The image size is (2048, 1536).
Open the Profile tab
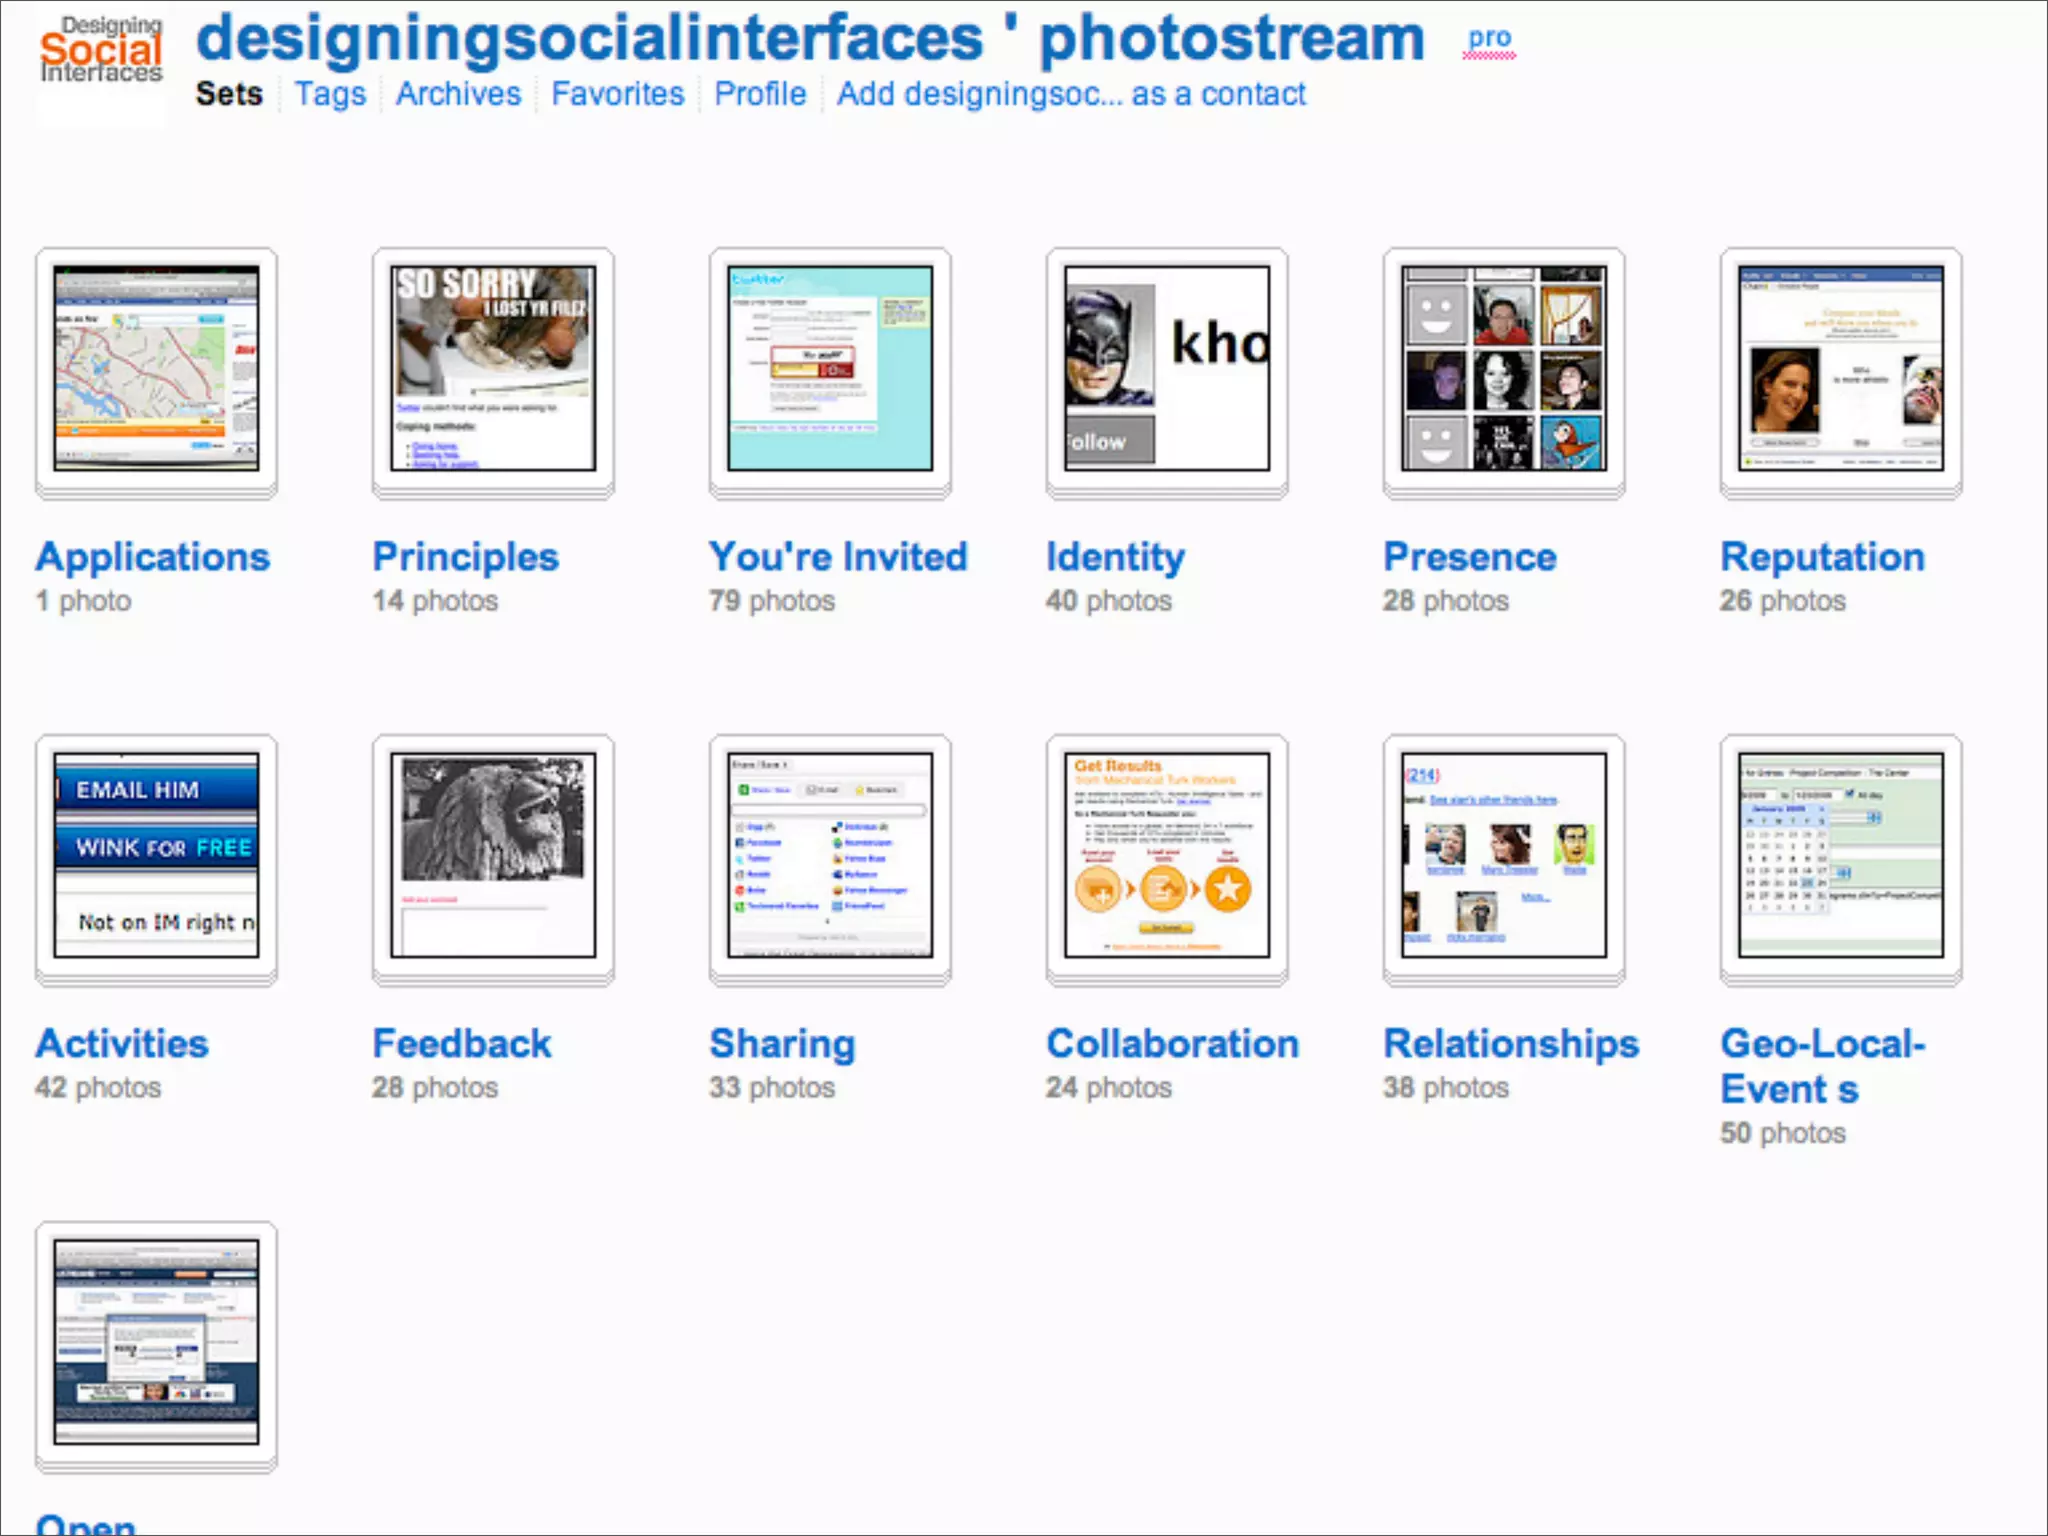760,94
